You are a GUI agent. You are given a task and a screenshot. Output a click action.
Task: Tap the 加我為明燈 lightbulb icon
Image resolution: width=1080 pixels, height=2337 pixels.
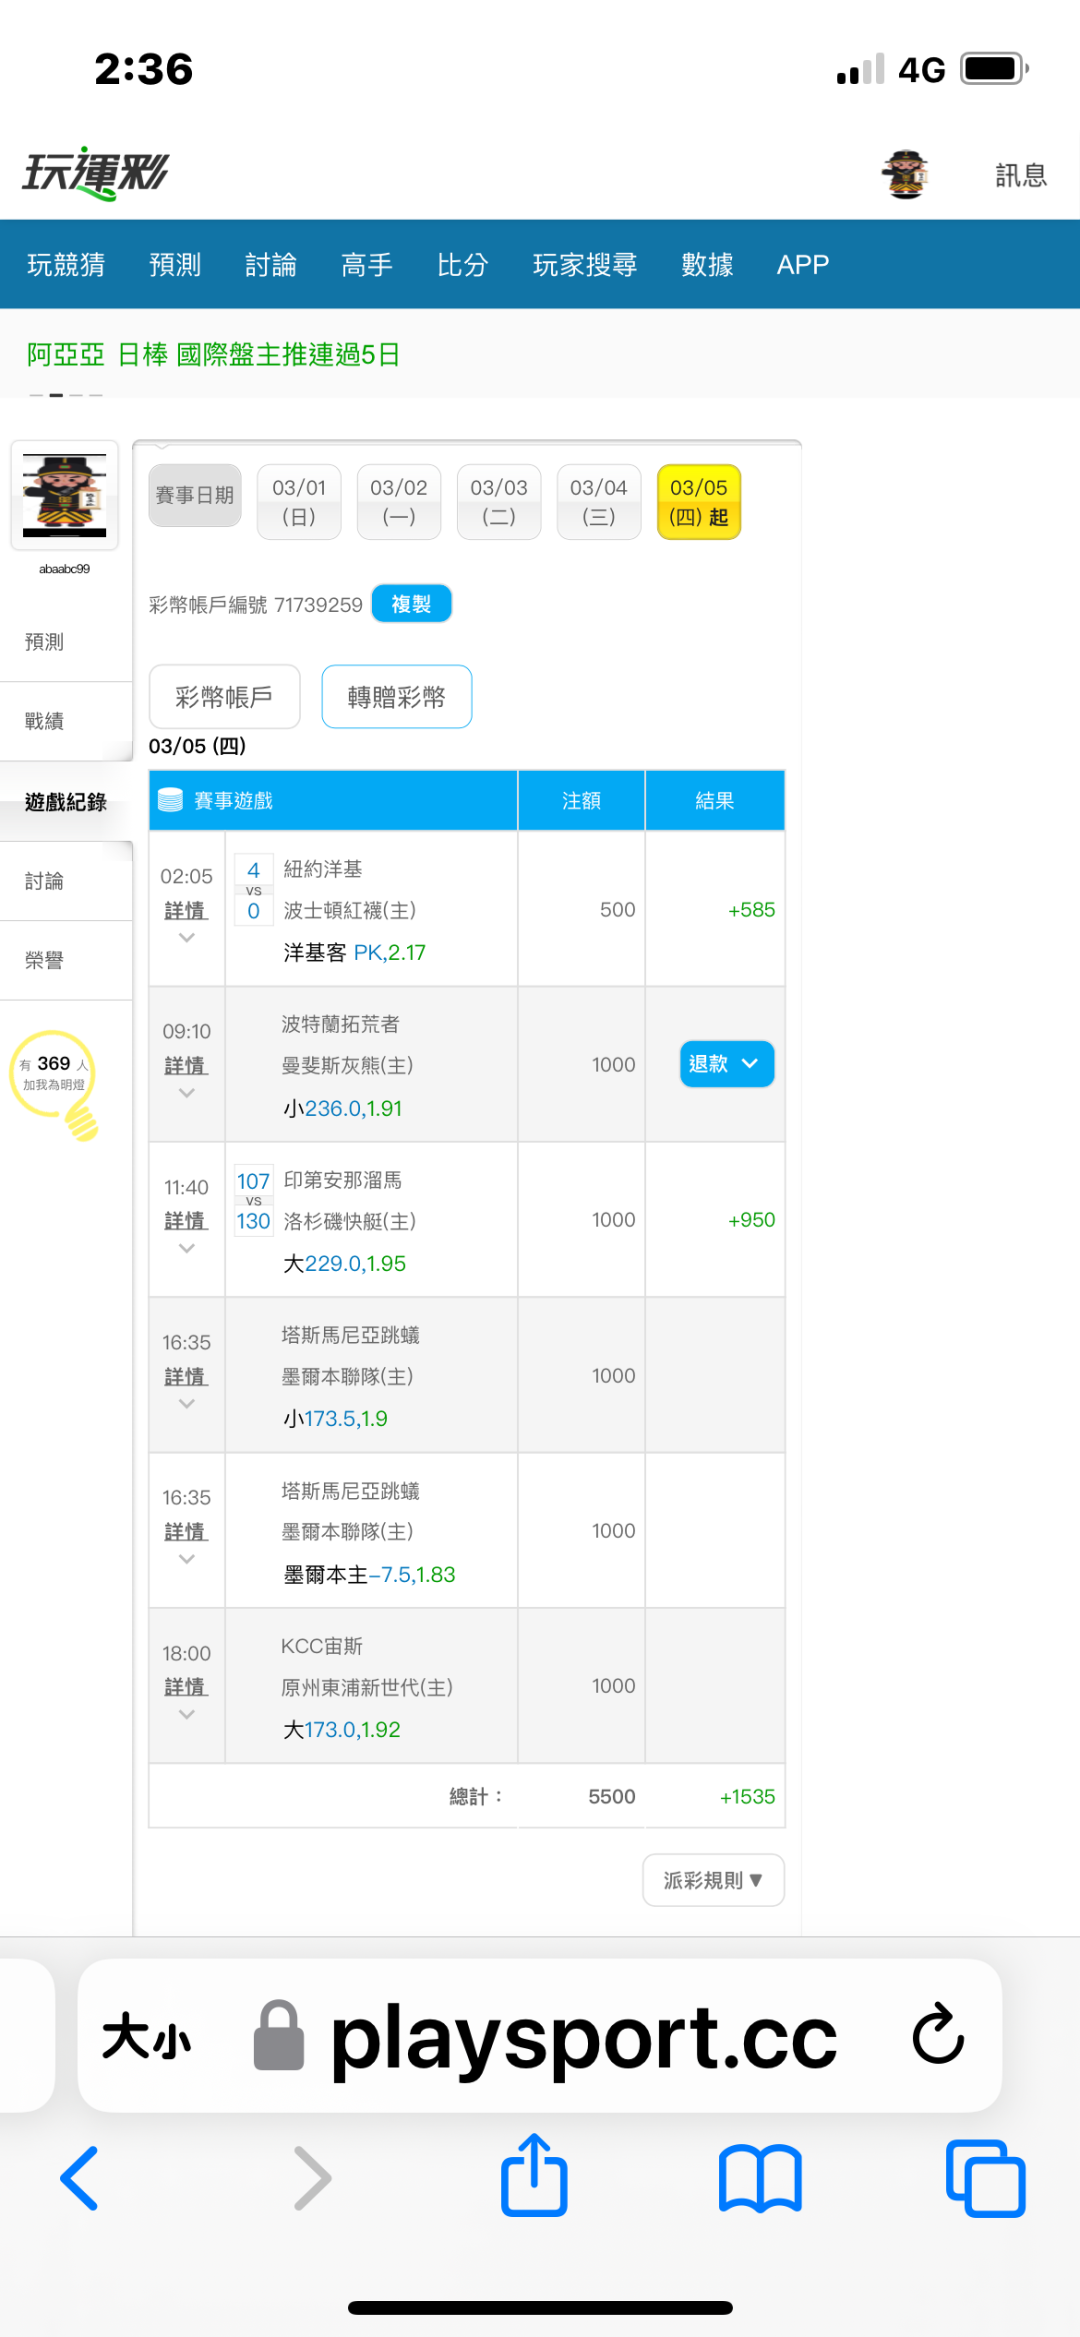point(56,1082)
